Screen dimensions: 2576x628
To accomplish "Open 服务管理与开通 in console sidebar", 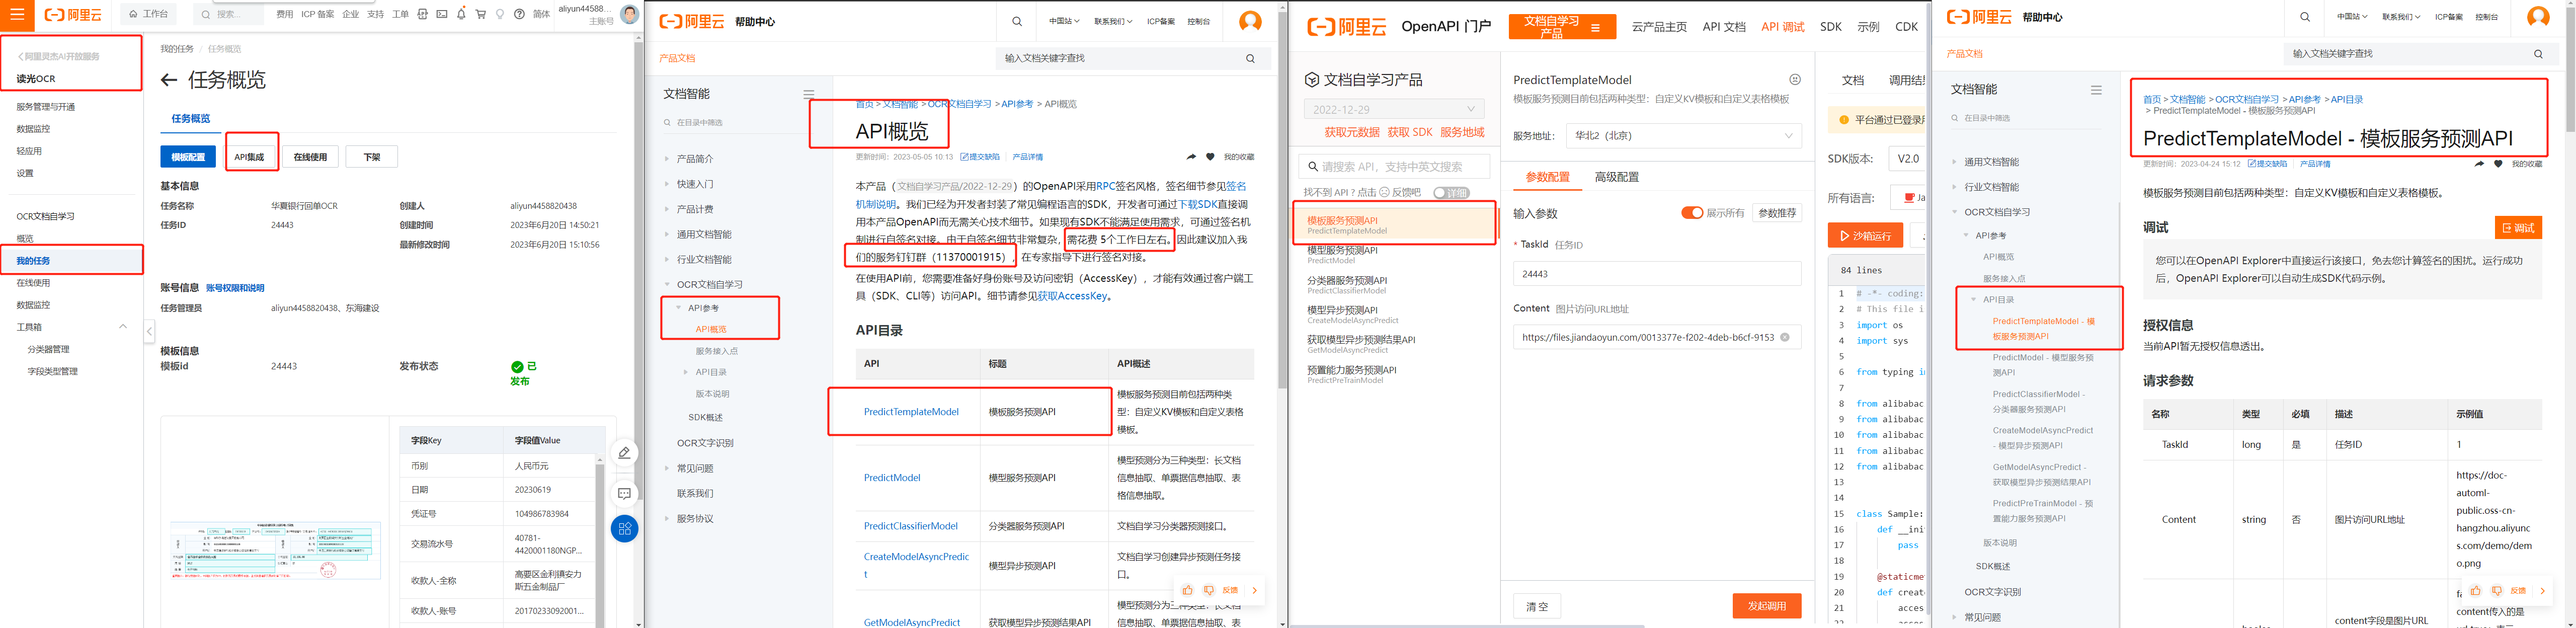I will [x=46, y=107].
